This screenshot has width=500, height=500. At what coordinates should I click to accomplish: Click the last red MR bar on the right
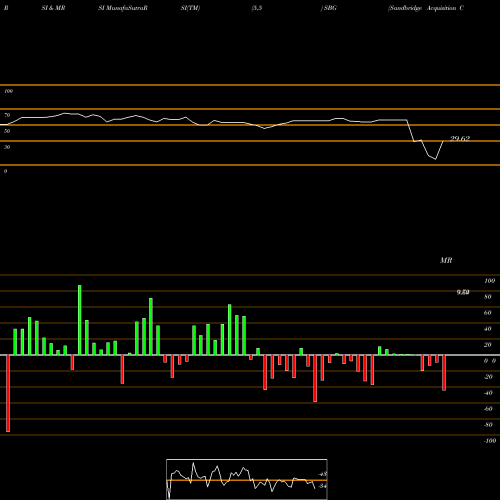pyautogui.click(x=444, y=373)
